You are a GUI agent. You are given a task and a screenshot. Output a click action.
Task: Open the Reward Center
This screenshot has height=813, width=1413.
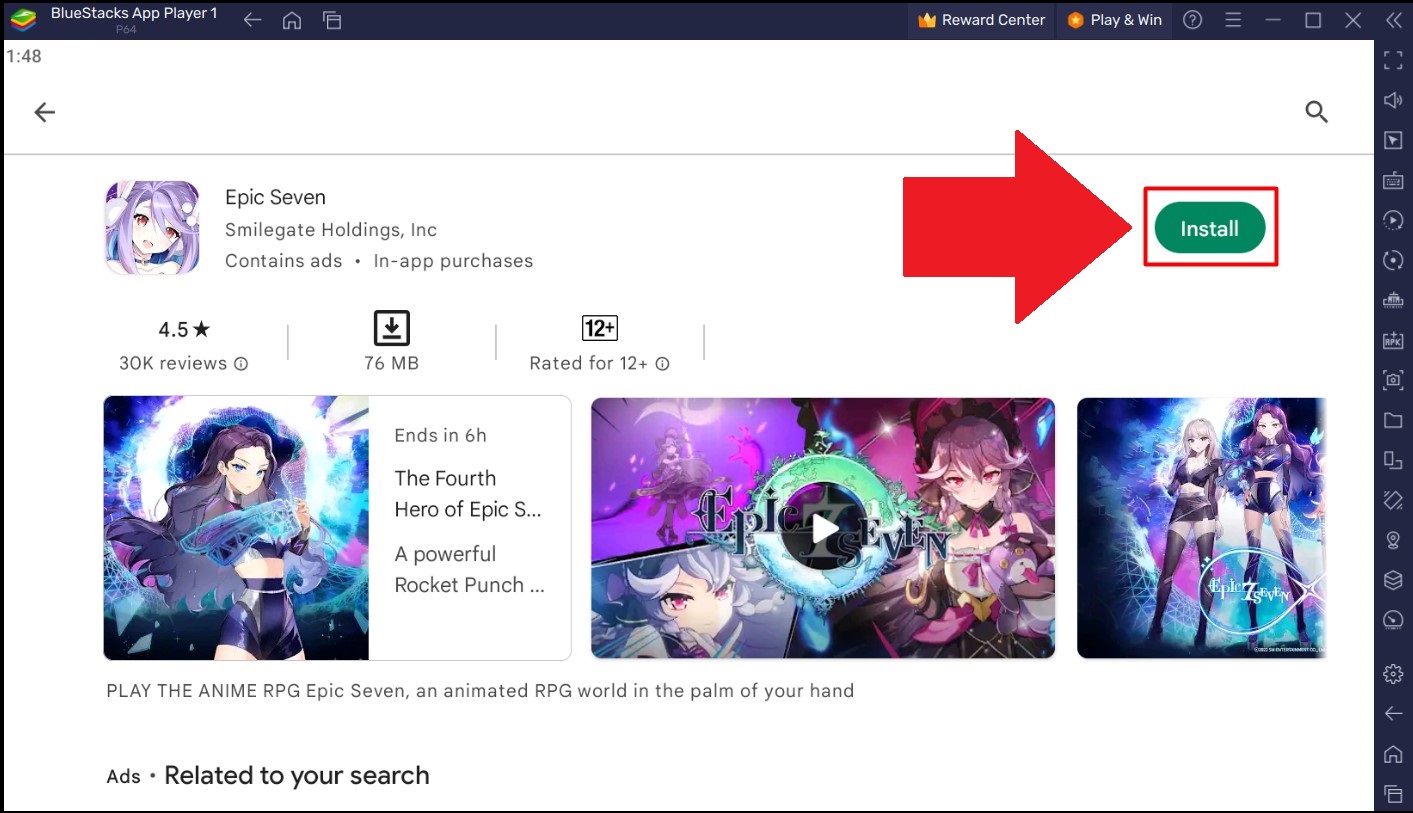(981, 20)
